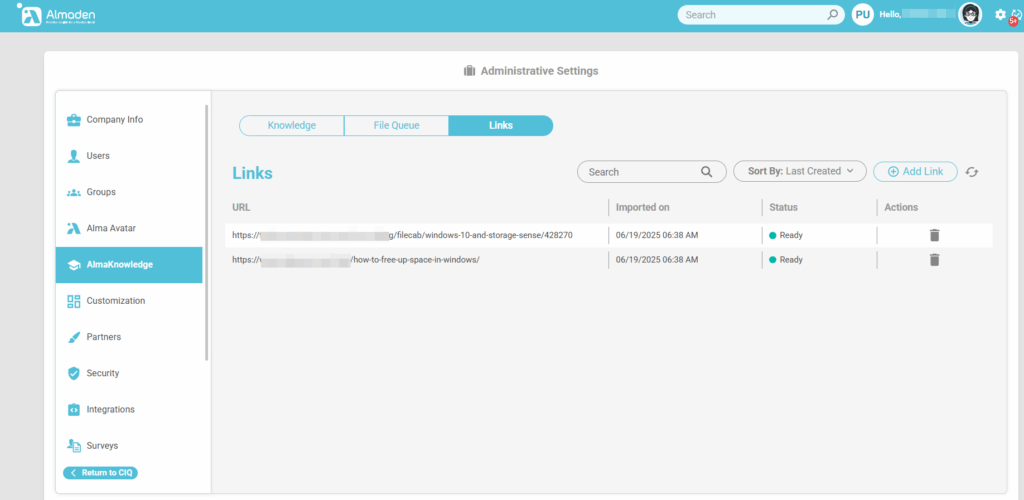Click the PU user initials badge
This screenshot has height=500, width=1024.
(862, 15)
